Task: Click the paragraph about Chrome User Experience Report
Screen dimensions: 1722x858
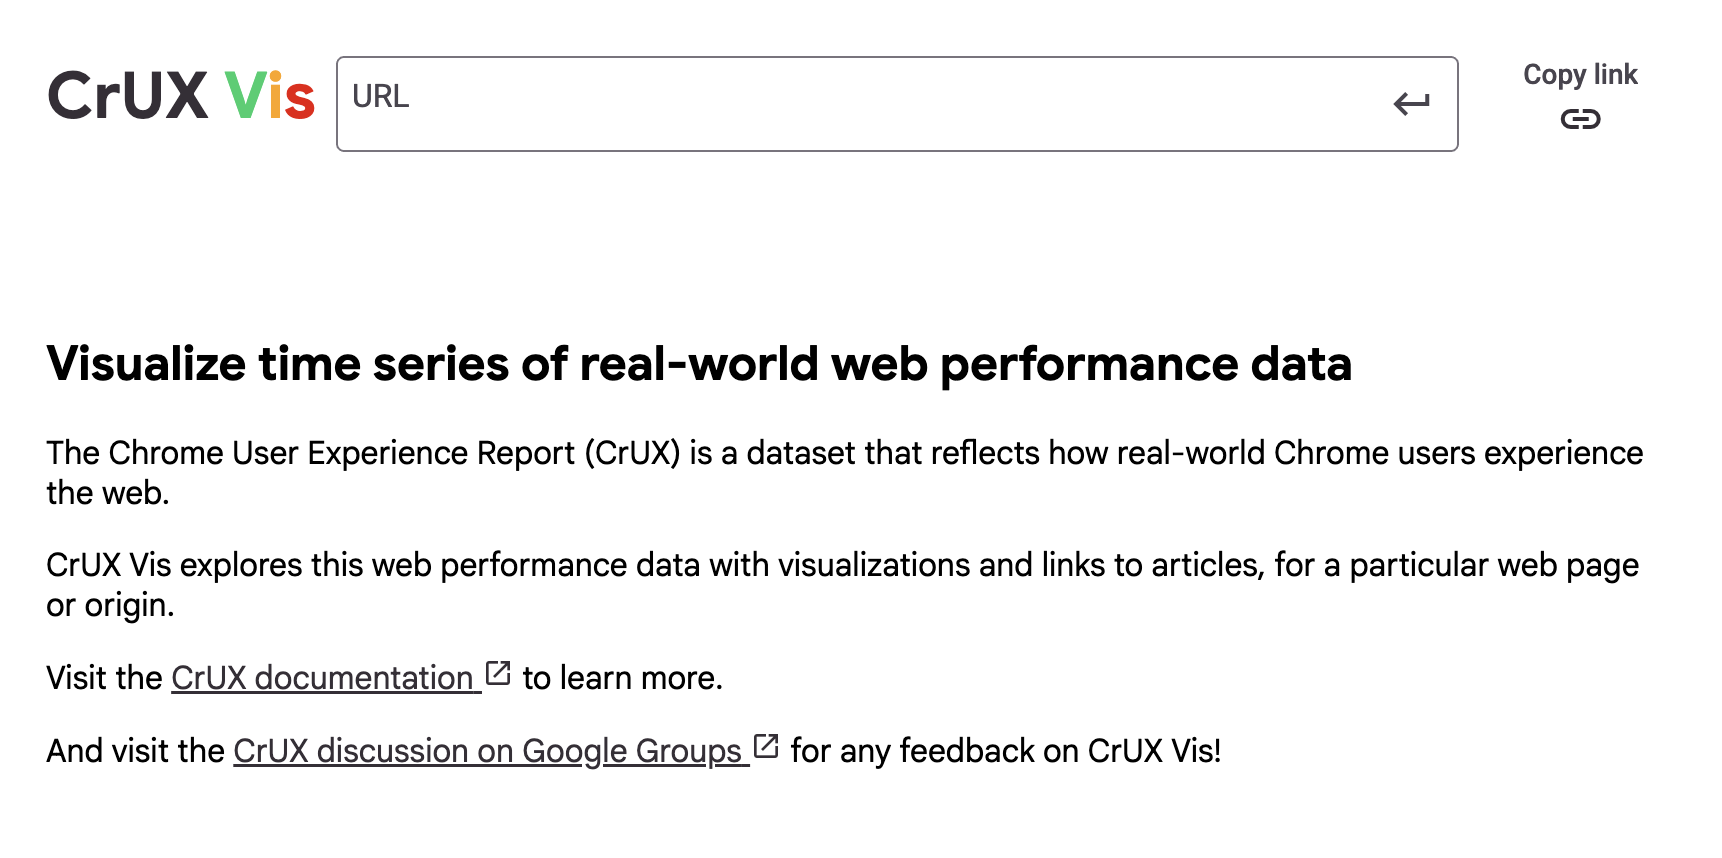Action: [844, 454]
